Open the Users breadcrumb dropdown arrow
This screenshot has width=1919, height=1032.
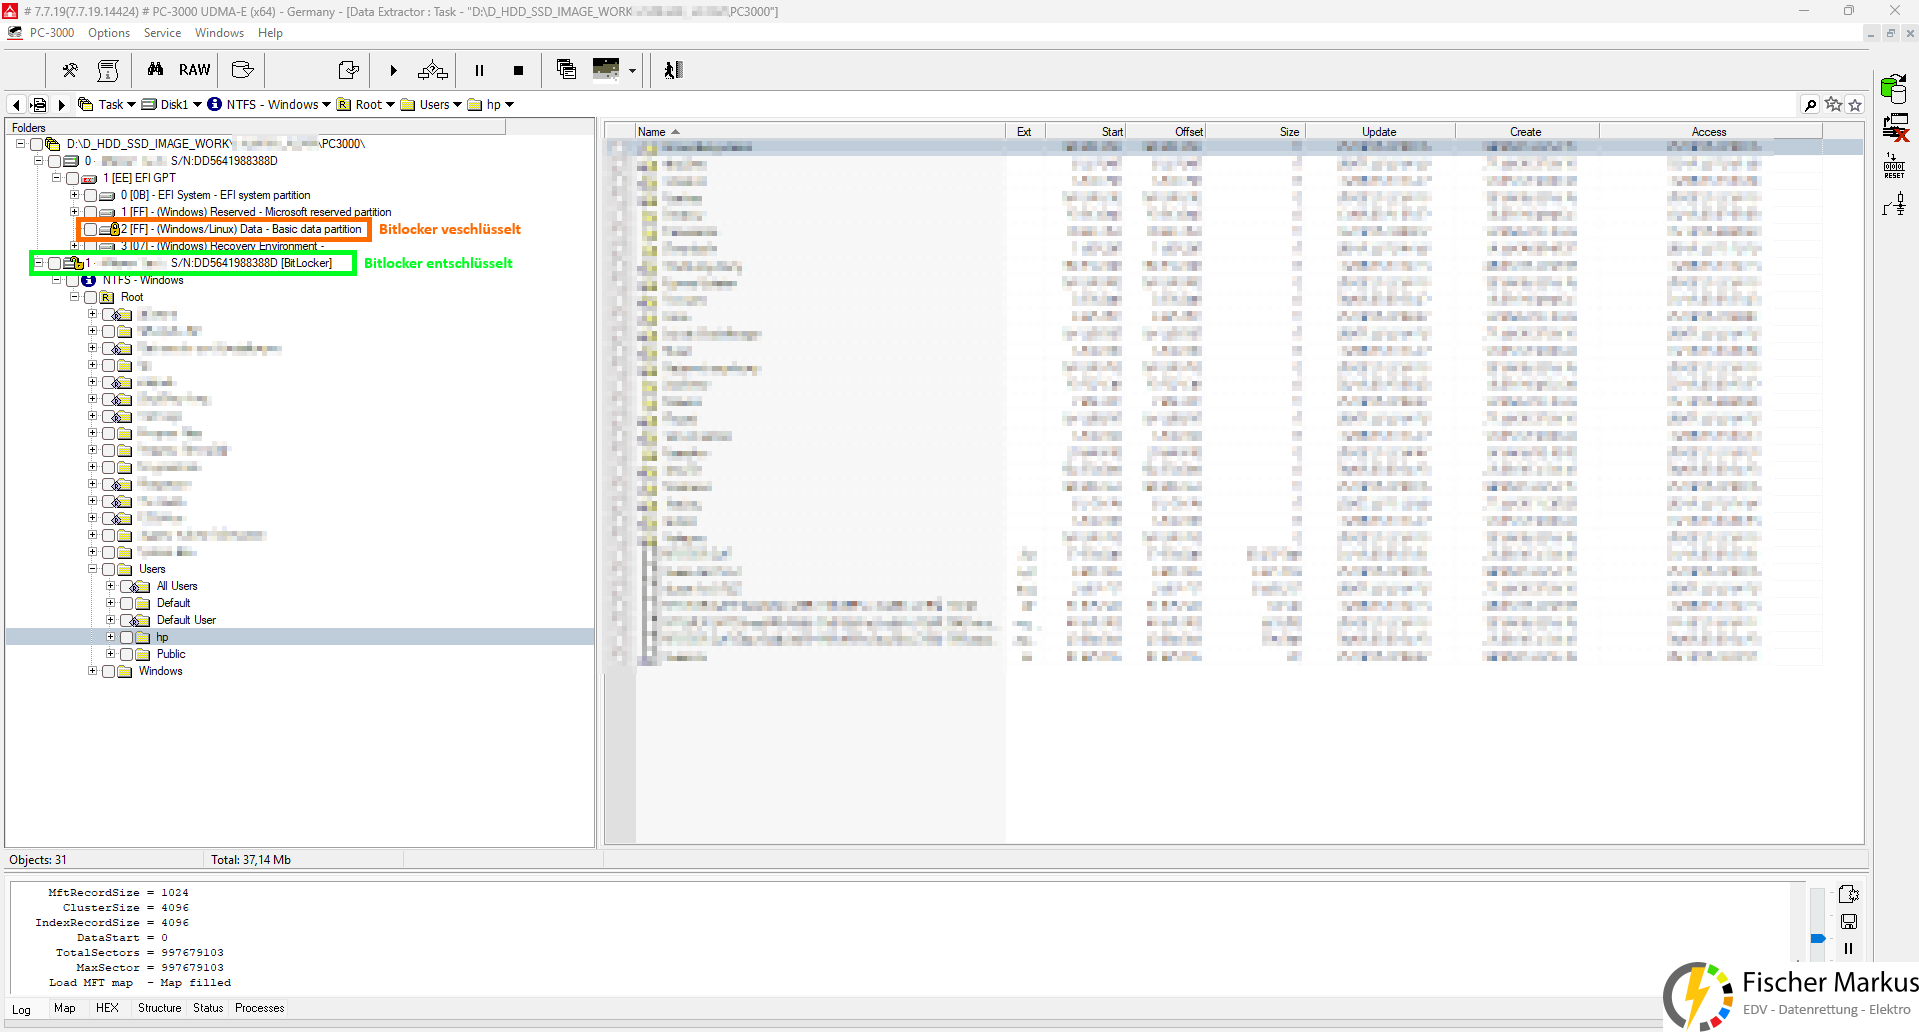[x=458, y=105]
